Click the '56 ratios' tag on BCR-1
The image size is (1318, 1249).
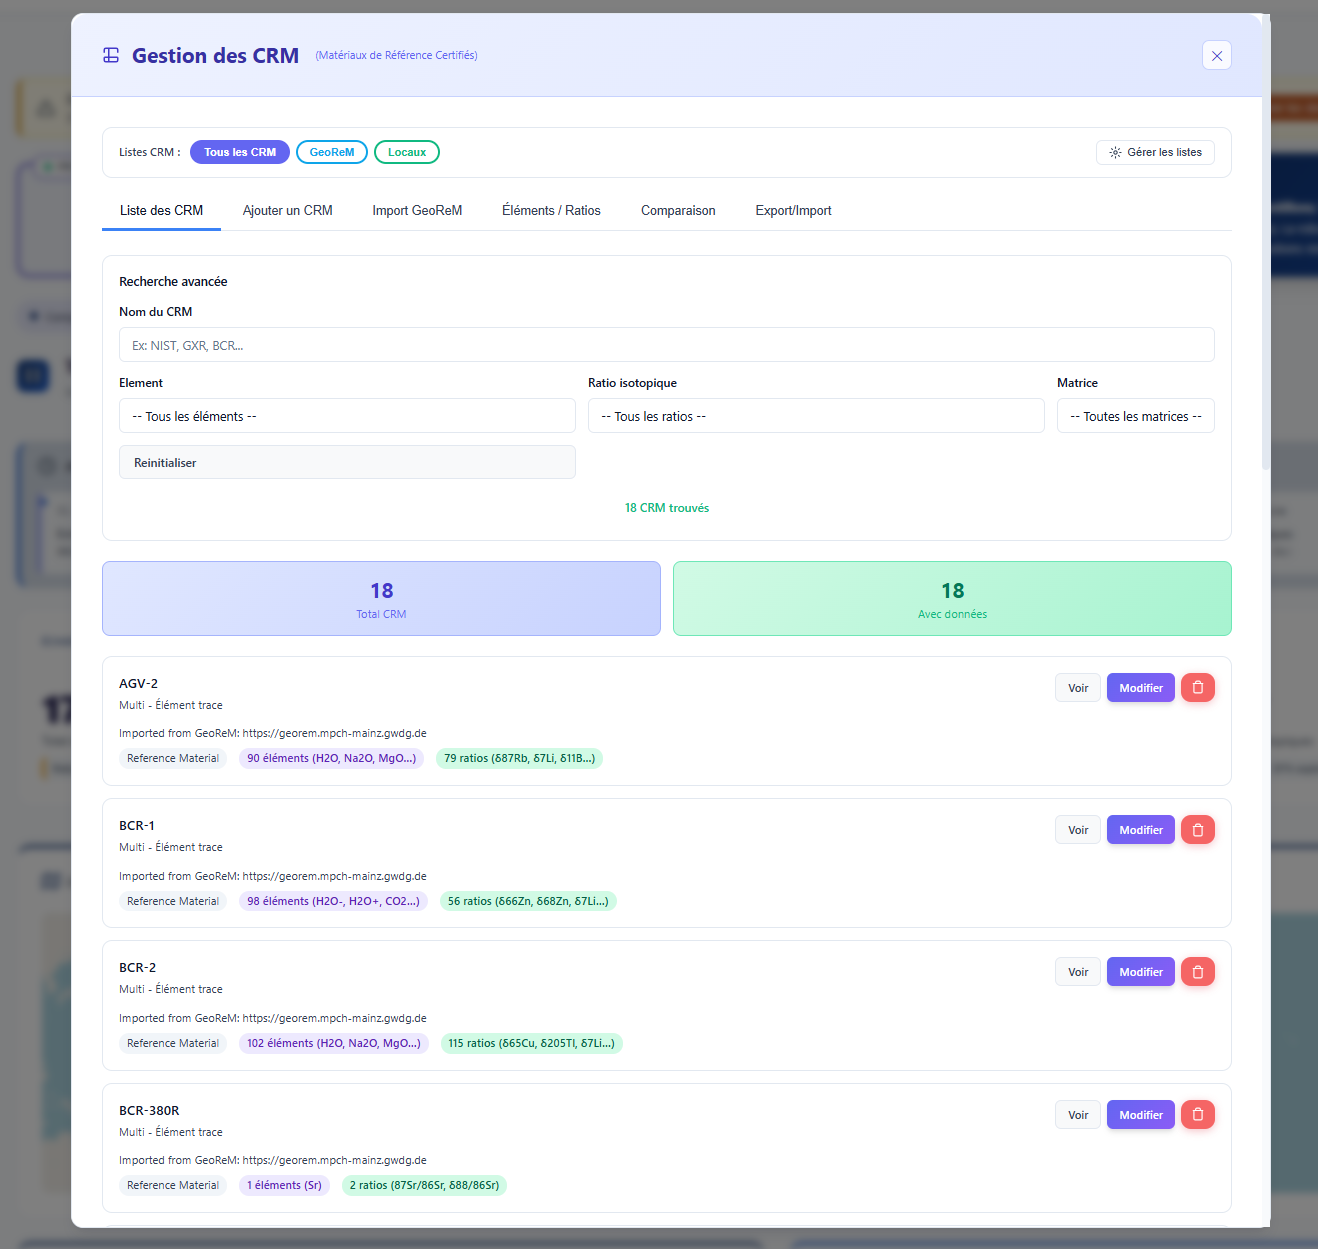coord(528,901)
